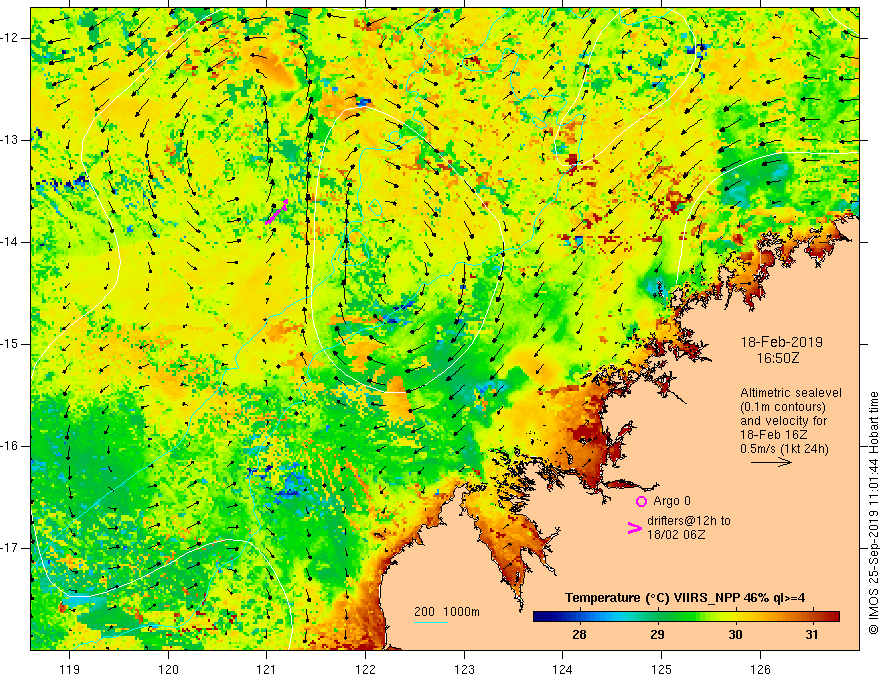The width and height of the screenshot is (880, 680).
Task: Click the latitude axis label '-16'
Action: (x=11, y=446)
